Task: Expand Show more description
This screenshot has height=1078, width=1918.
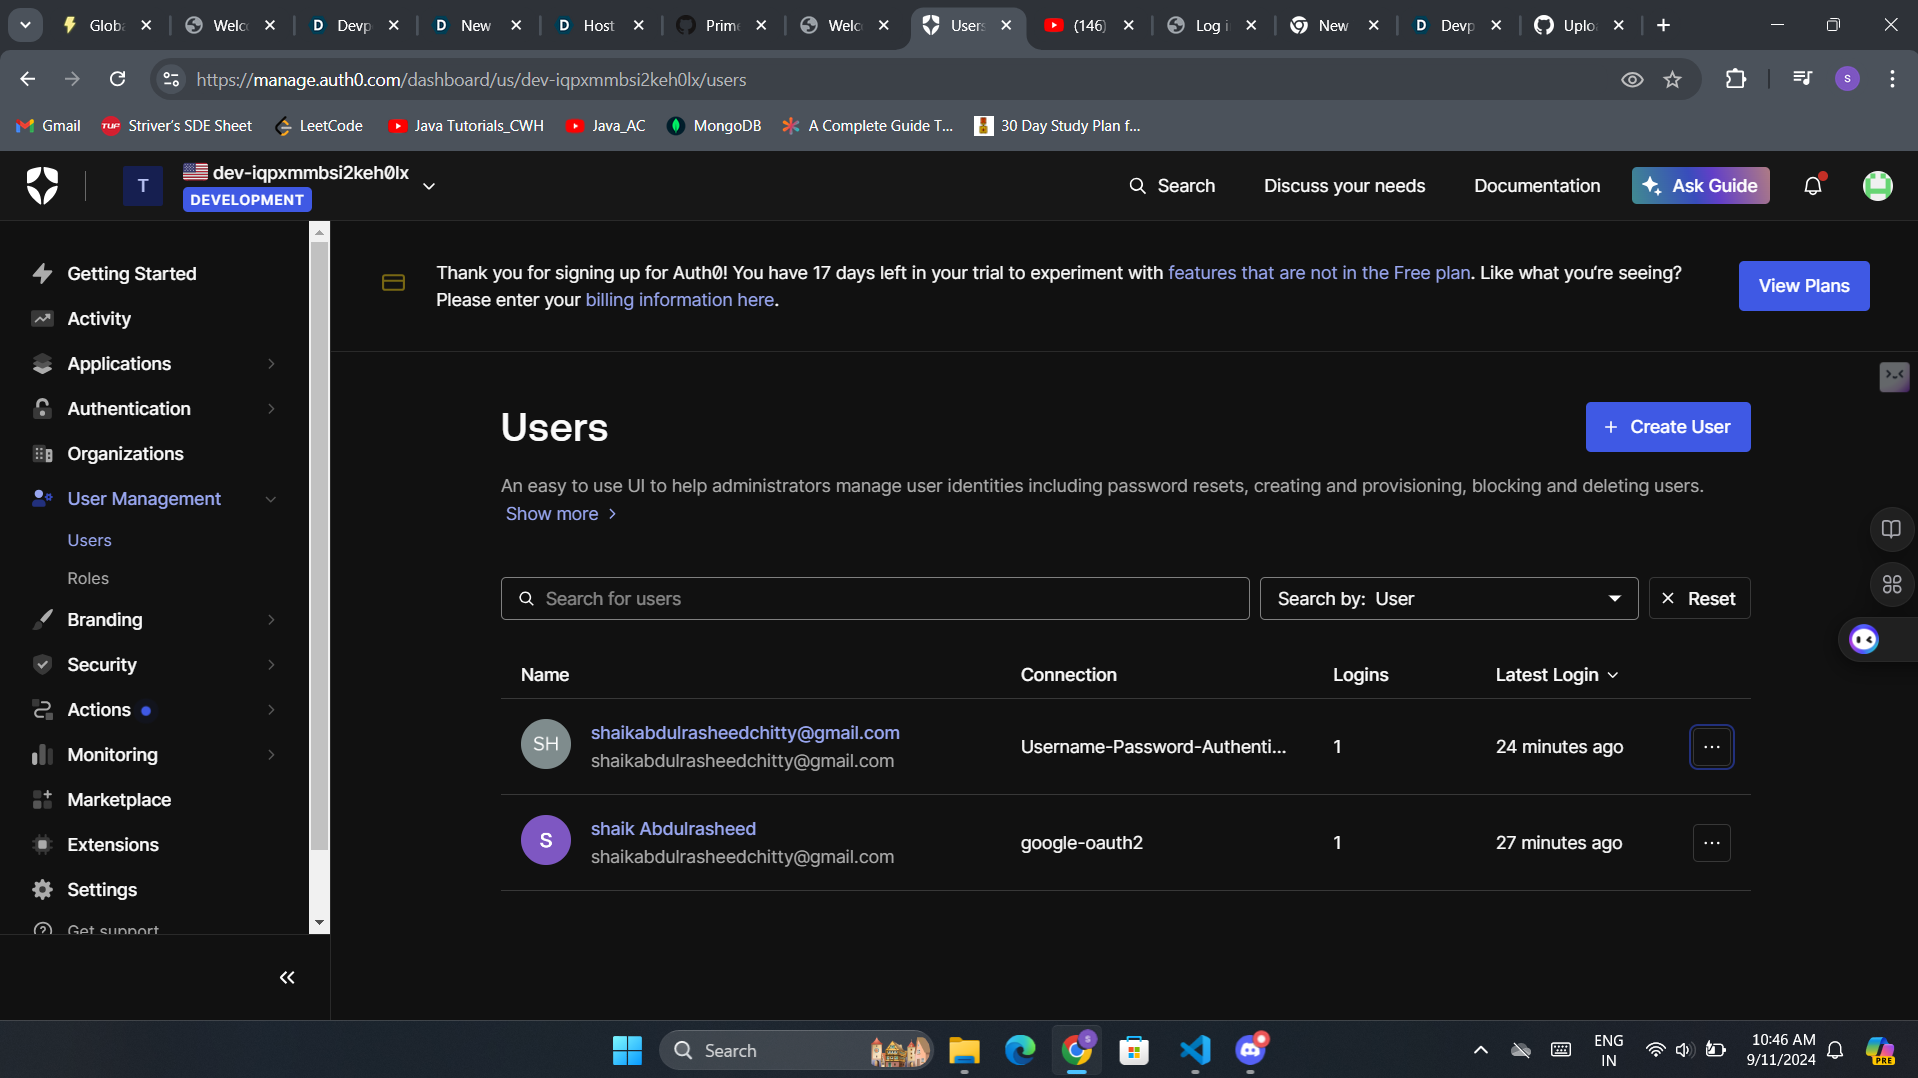Action: (561, 514)
